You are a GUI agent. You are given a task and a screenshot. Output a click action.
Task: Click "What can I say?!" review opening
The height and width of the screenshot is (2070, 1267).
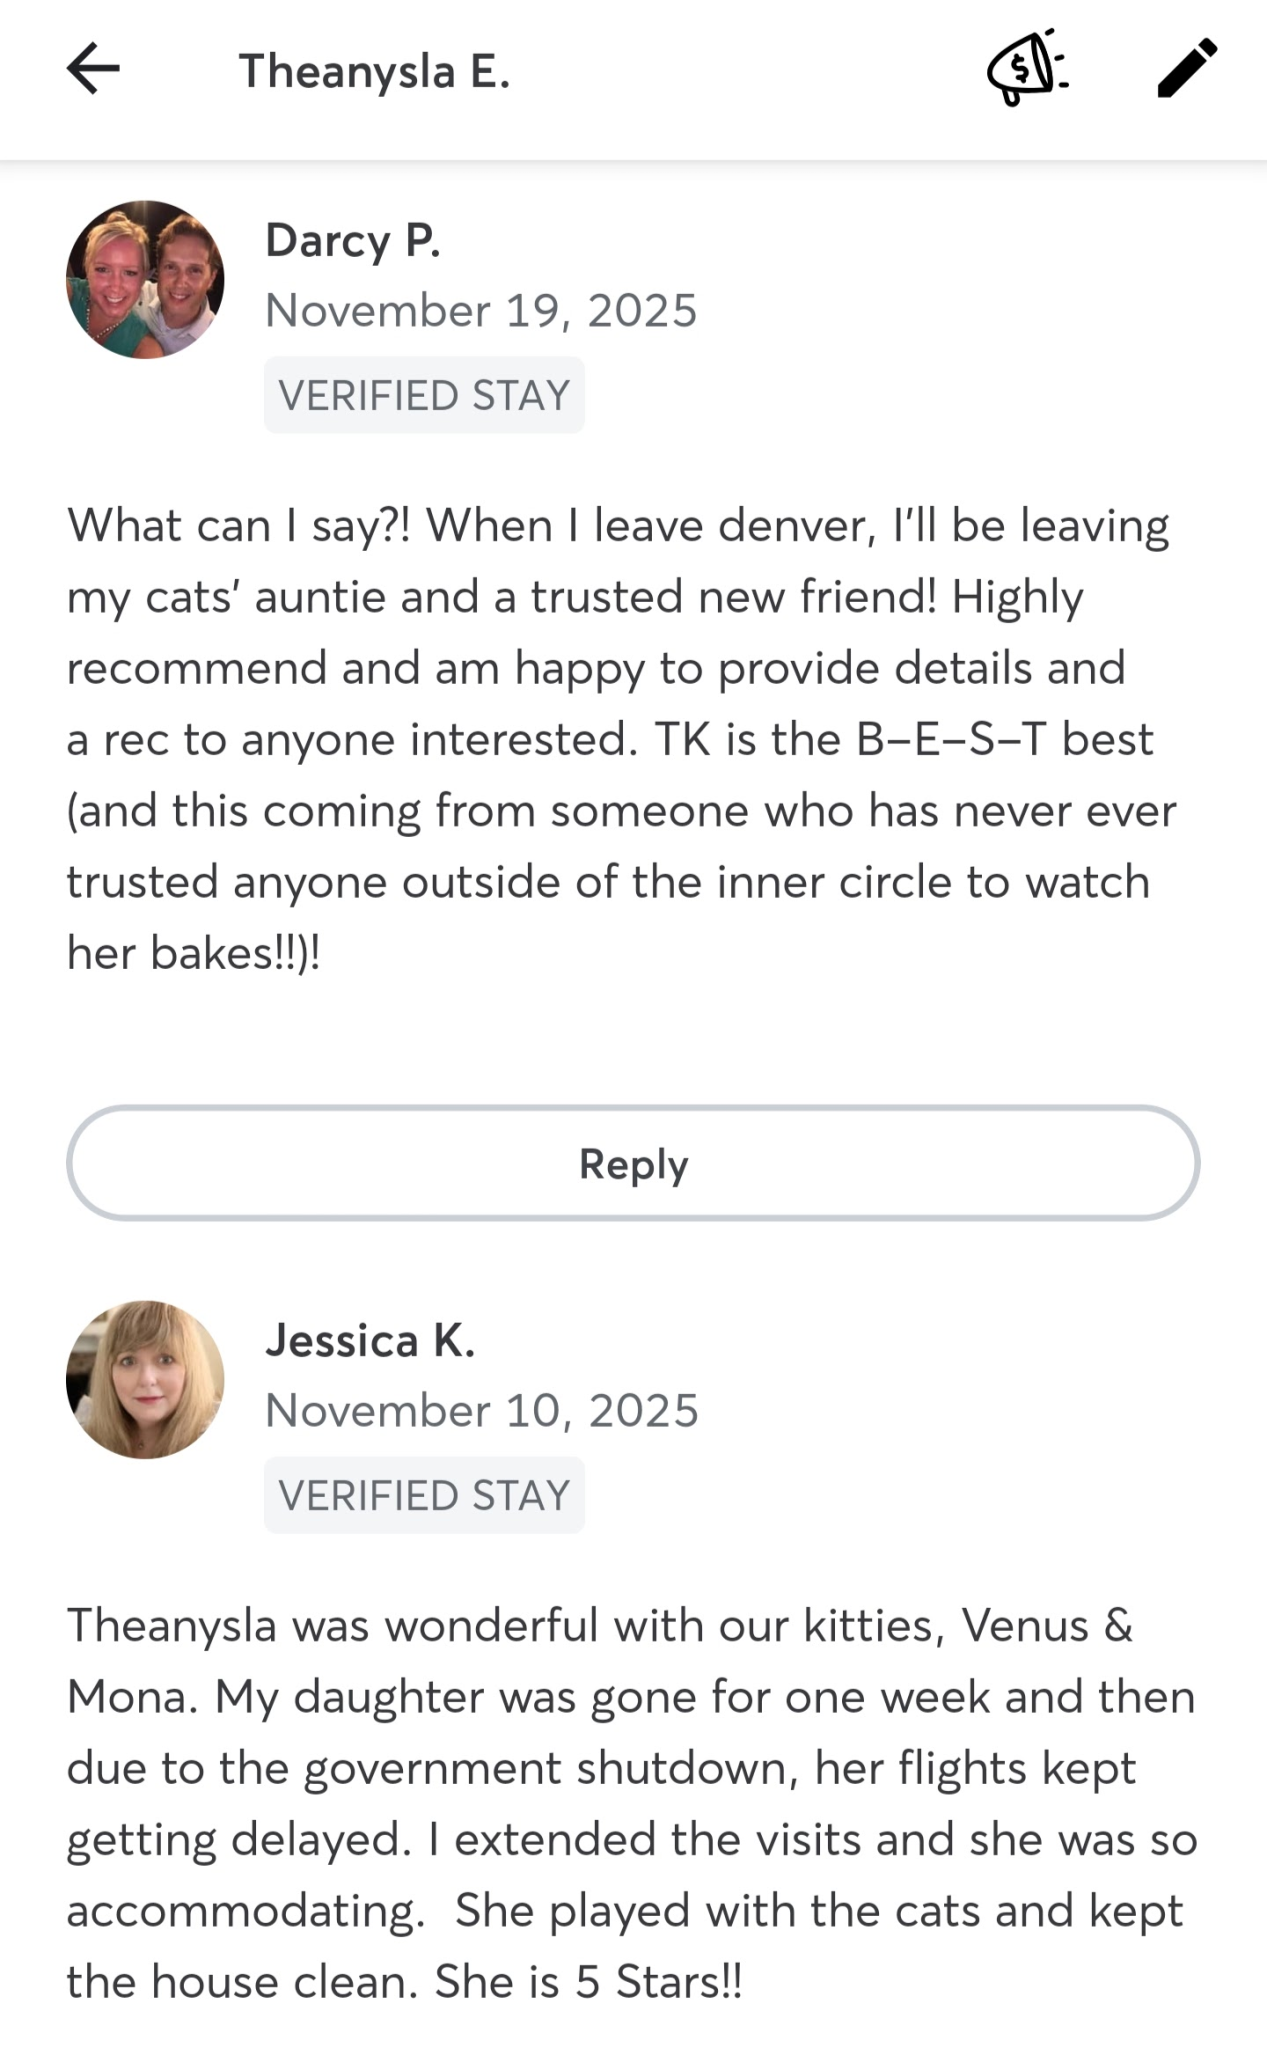238,526
